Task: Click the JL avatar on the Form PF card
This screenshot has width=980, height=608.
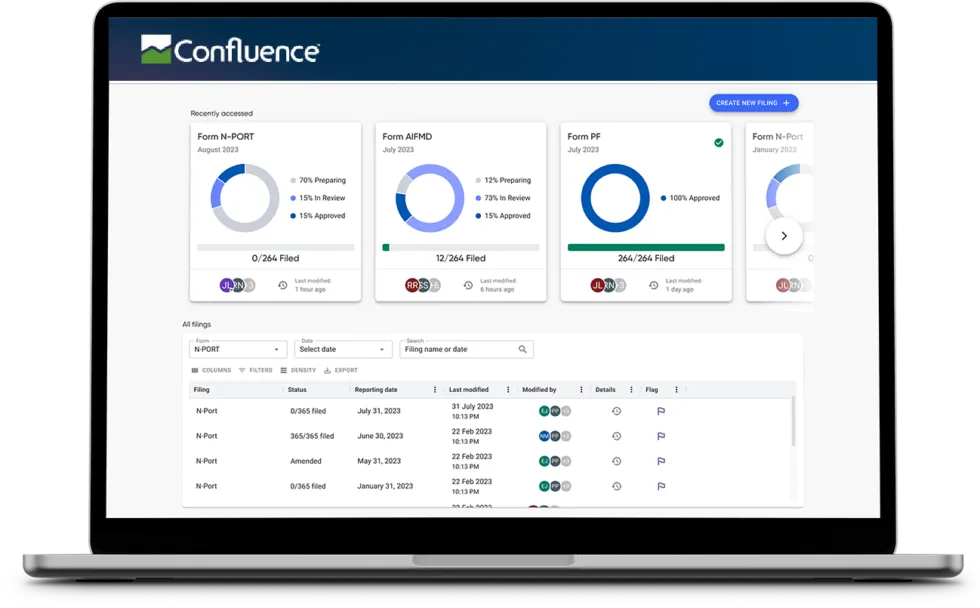Action: (x=598, y=286)
